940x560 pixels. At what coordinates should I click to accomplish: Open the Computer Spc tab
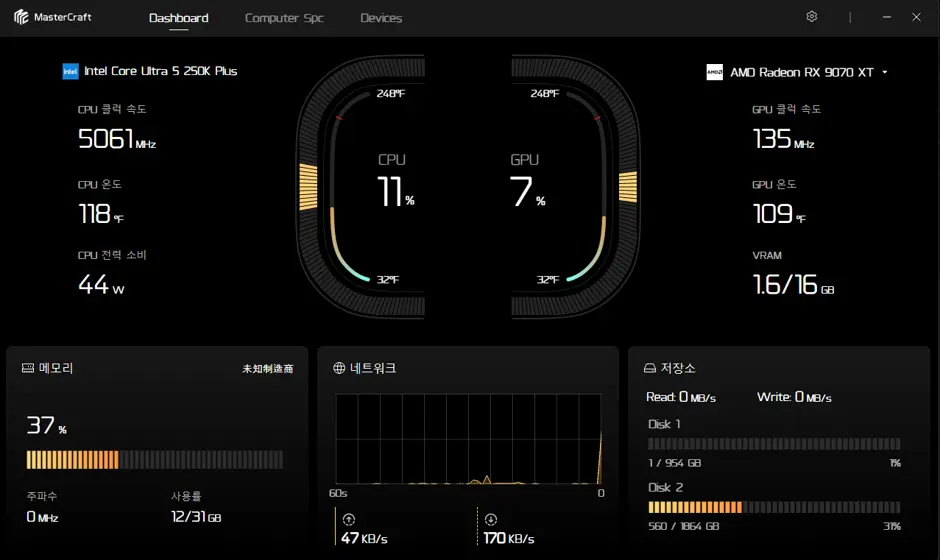(284, 18)
